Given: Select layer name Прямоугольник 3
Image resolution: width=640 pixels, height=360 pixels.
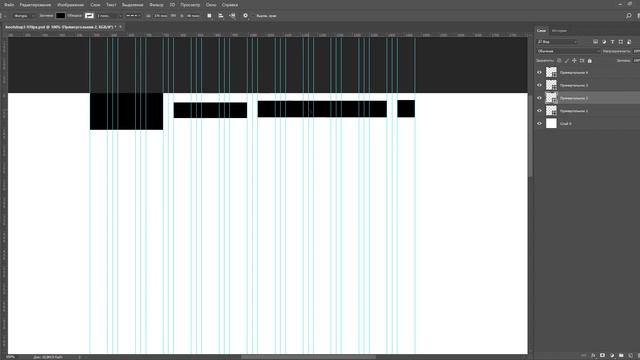Looking at the screenshot, I should click(x=574, y=85).
